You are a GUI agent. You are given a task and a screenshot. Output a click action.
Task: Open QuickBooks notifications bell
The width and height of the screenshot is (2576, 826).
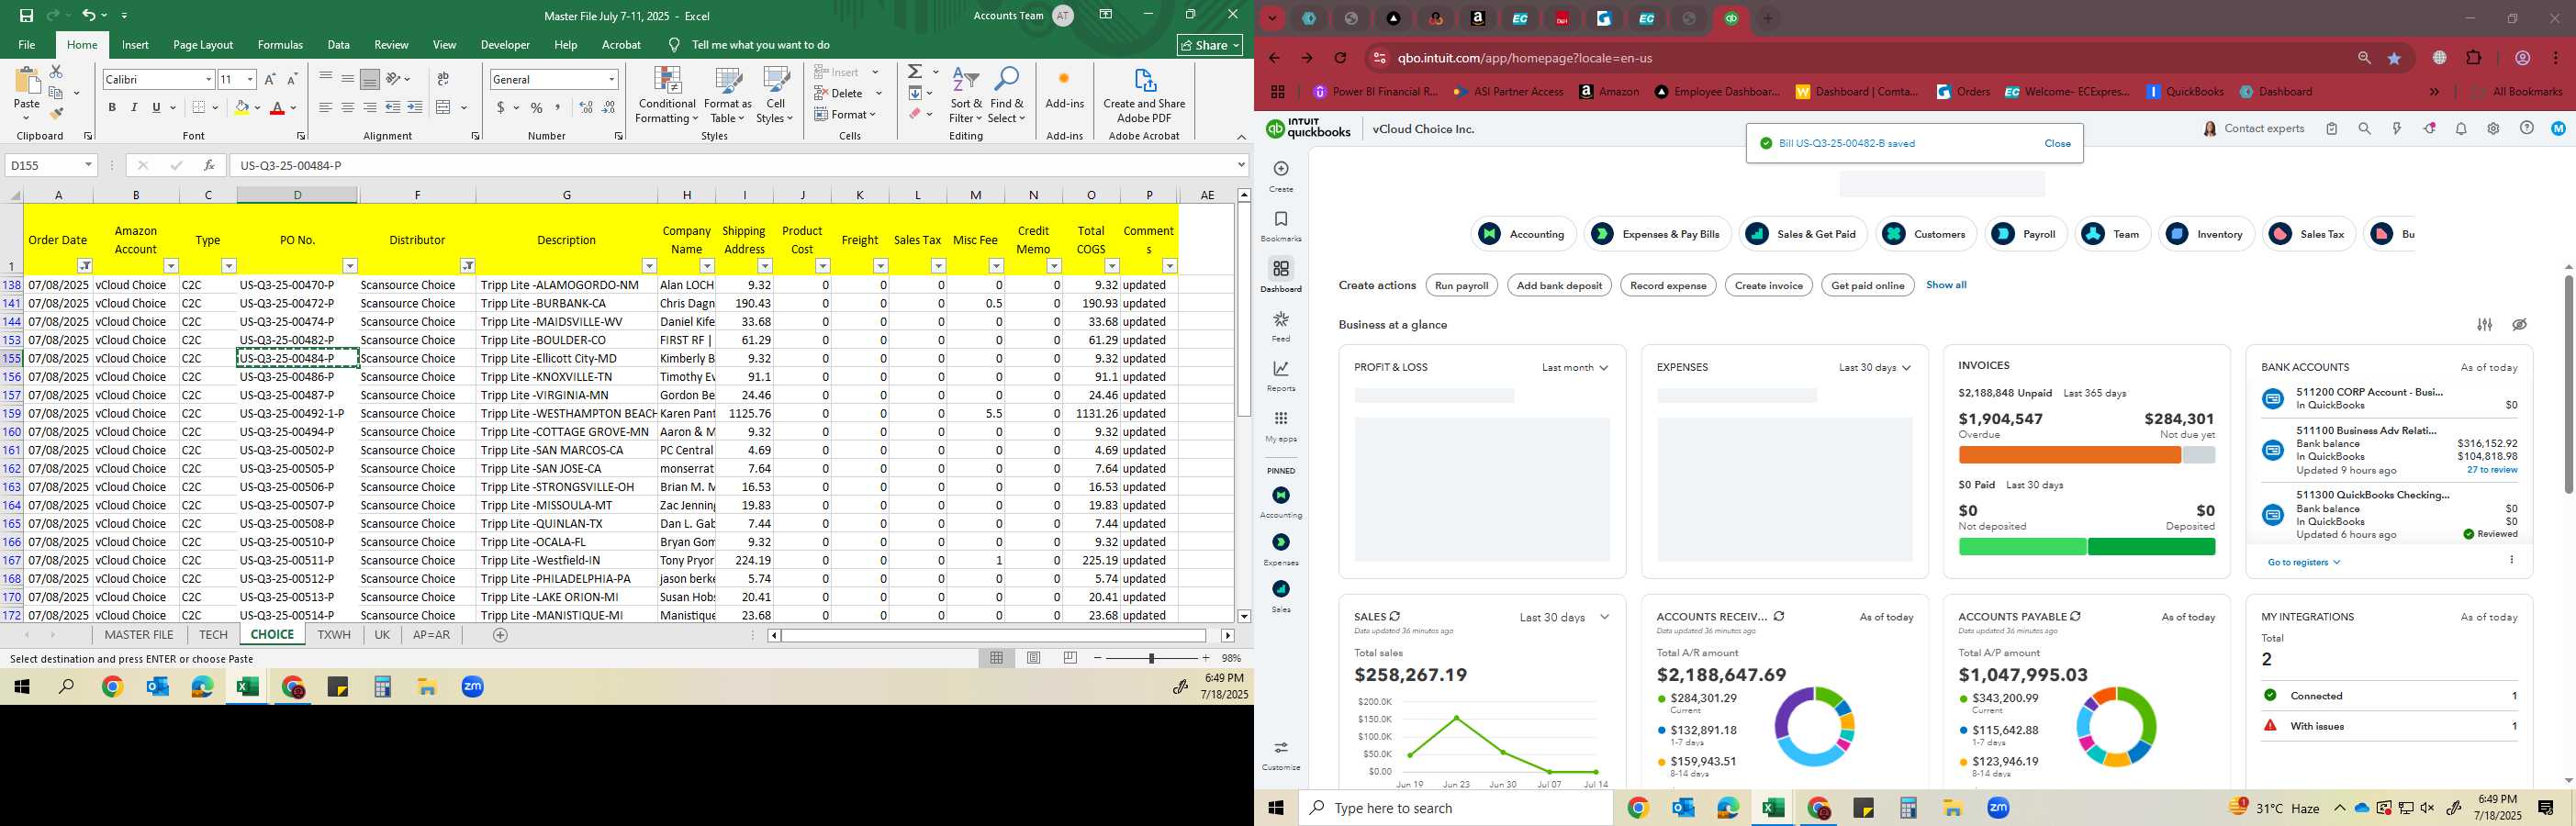[2461, 129]
